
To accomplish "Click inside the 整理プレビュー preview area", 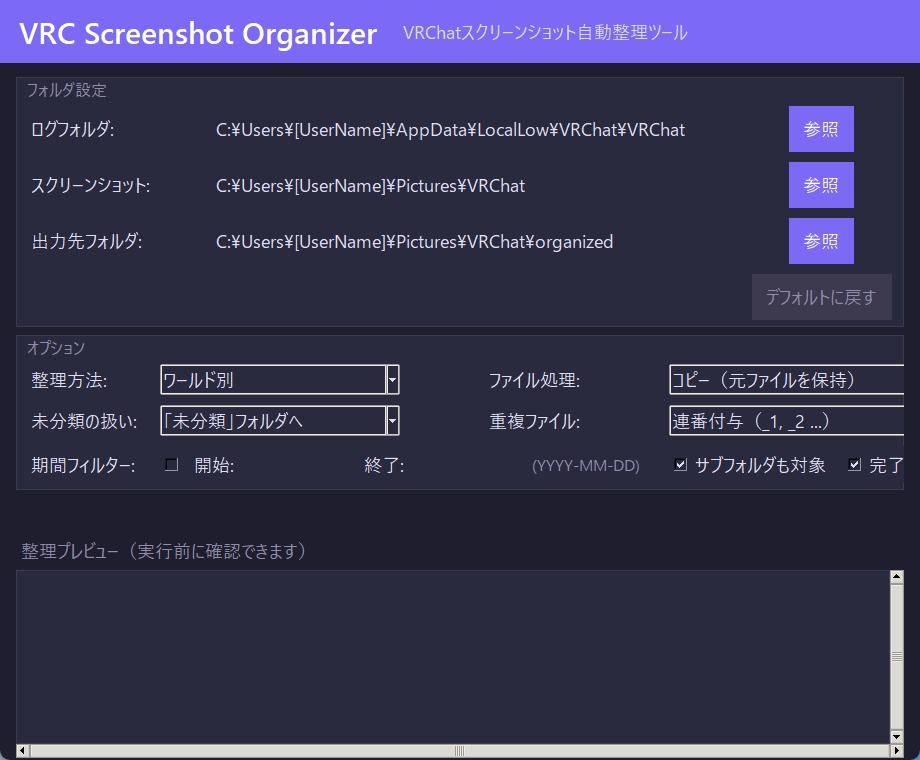I will pos(450,655).
